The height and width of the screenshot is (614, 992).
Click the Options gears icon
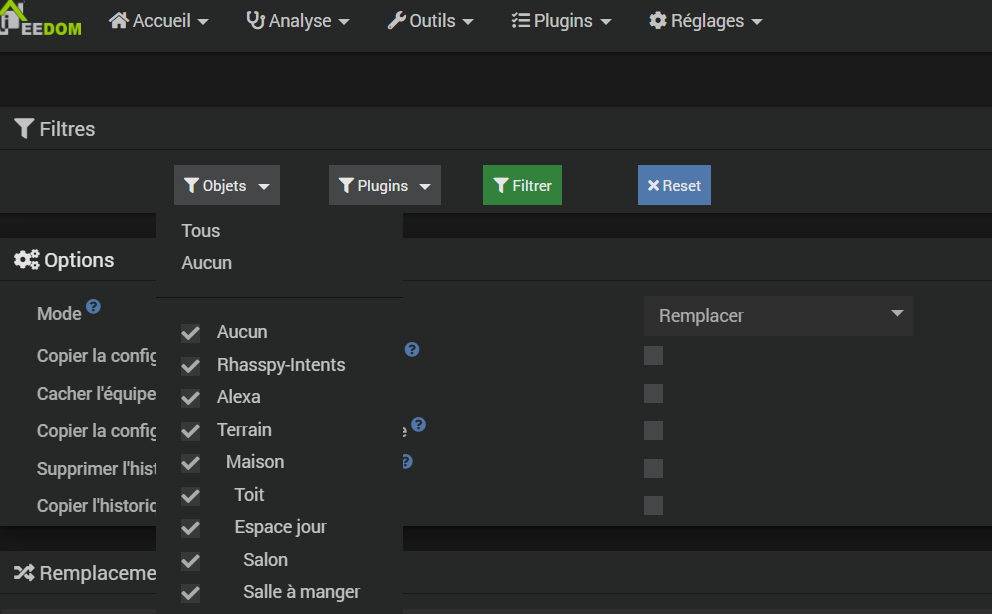[x=27, y=260]
